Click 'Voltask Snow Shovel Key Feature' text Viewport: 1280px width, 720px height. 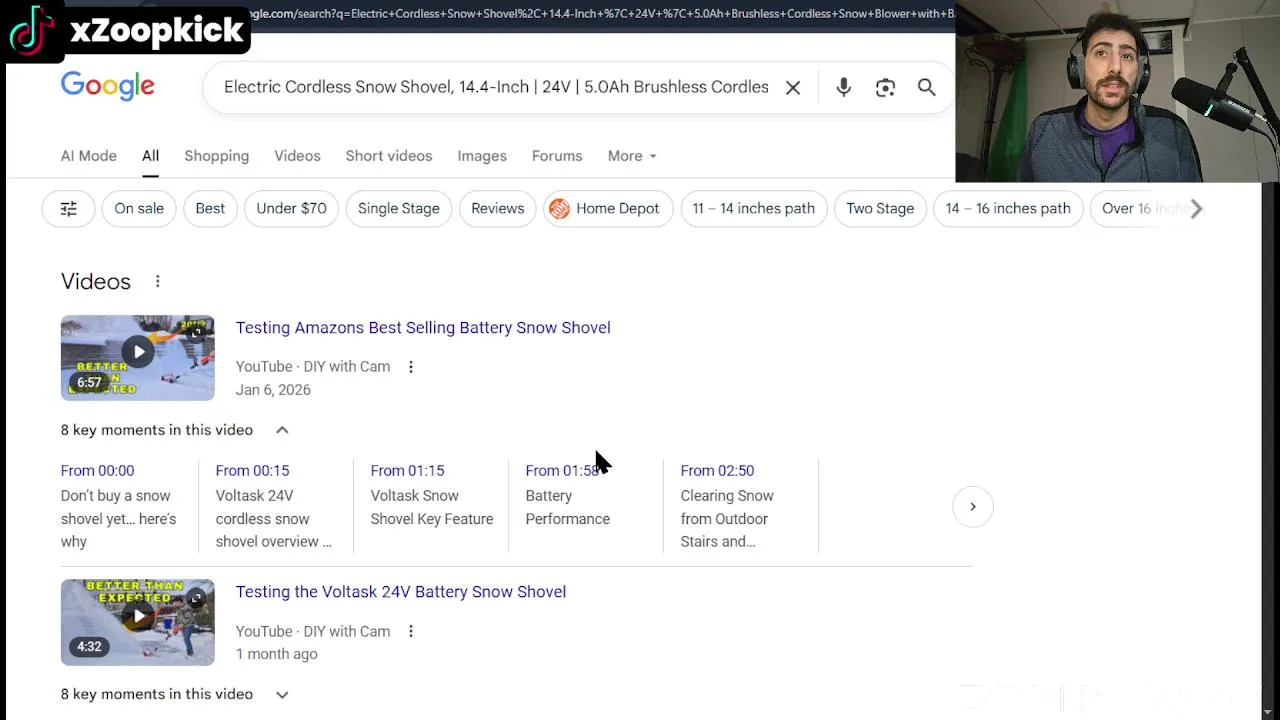432,507
